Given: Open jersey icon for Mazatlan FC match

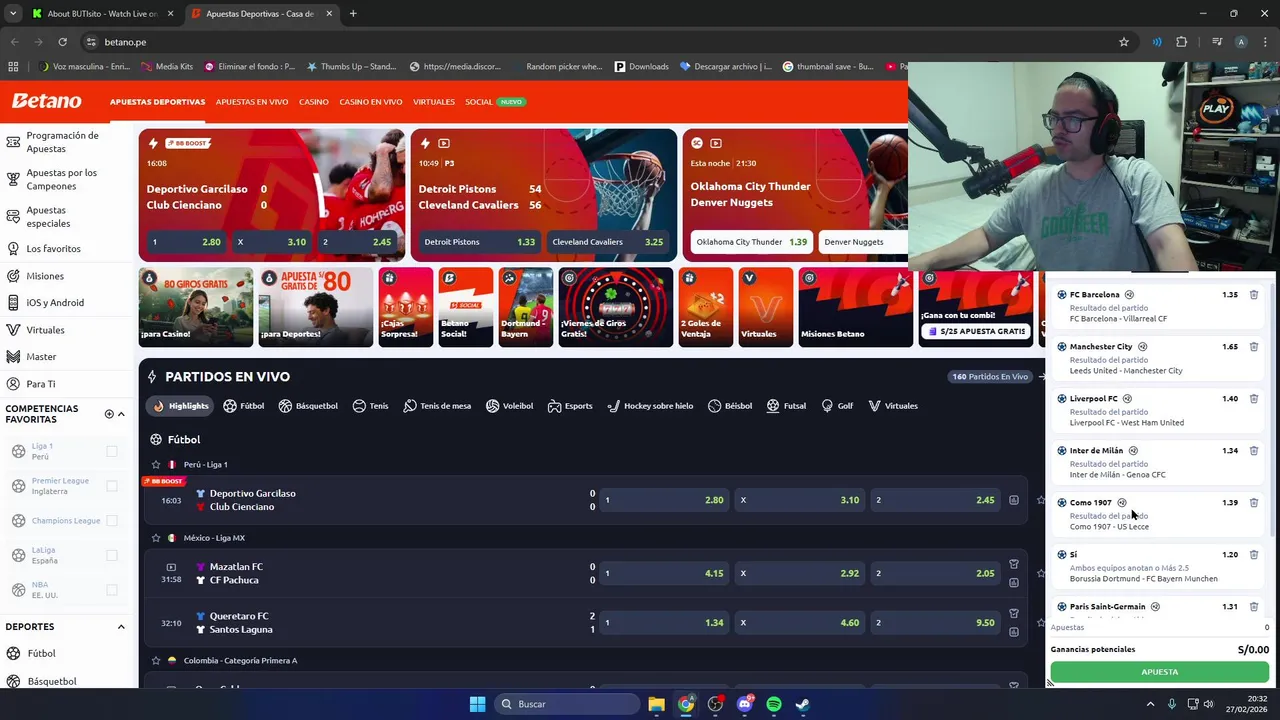Looking at the screenshot, I should [x=1013, y=564].
